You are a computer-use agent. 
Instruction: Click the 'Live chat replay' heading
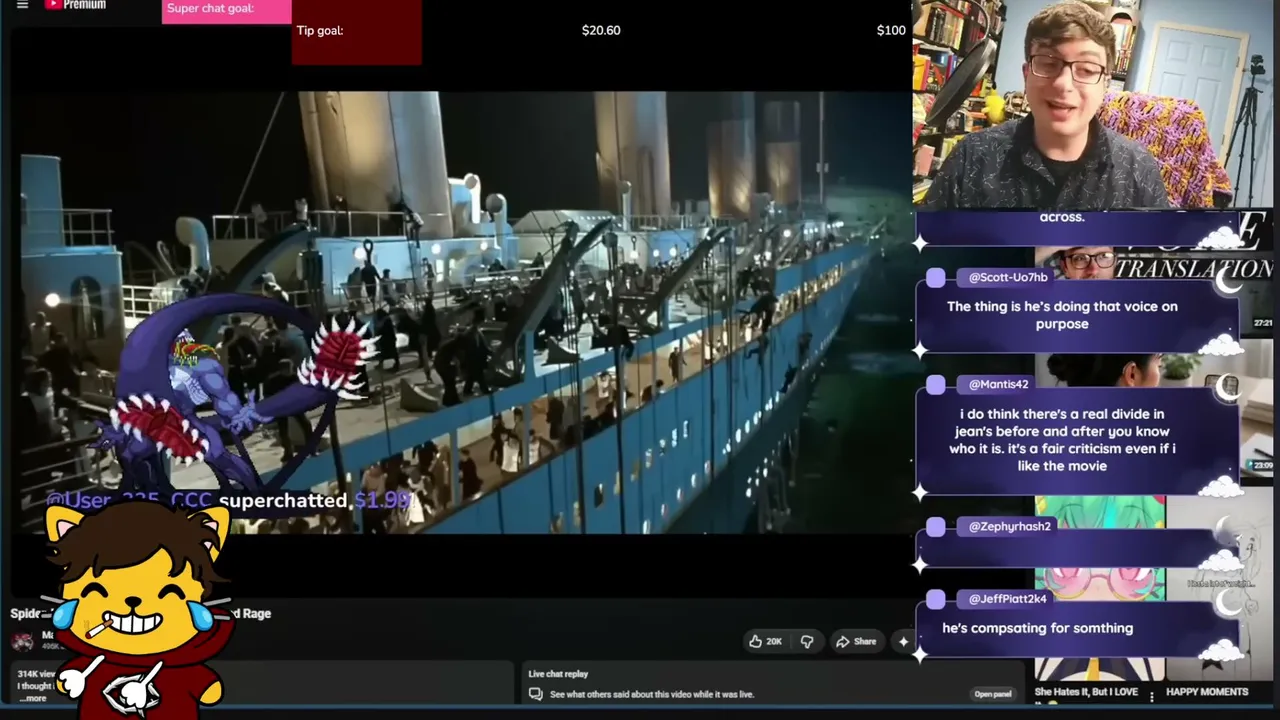click(558, 674)
